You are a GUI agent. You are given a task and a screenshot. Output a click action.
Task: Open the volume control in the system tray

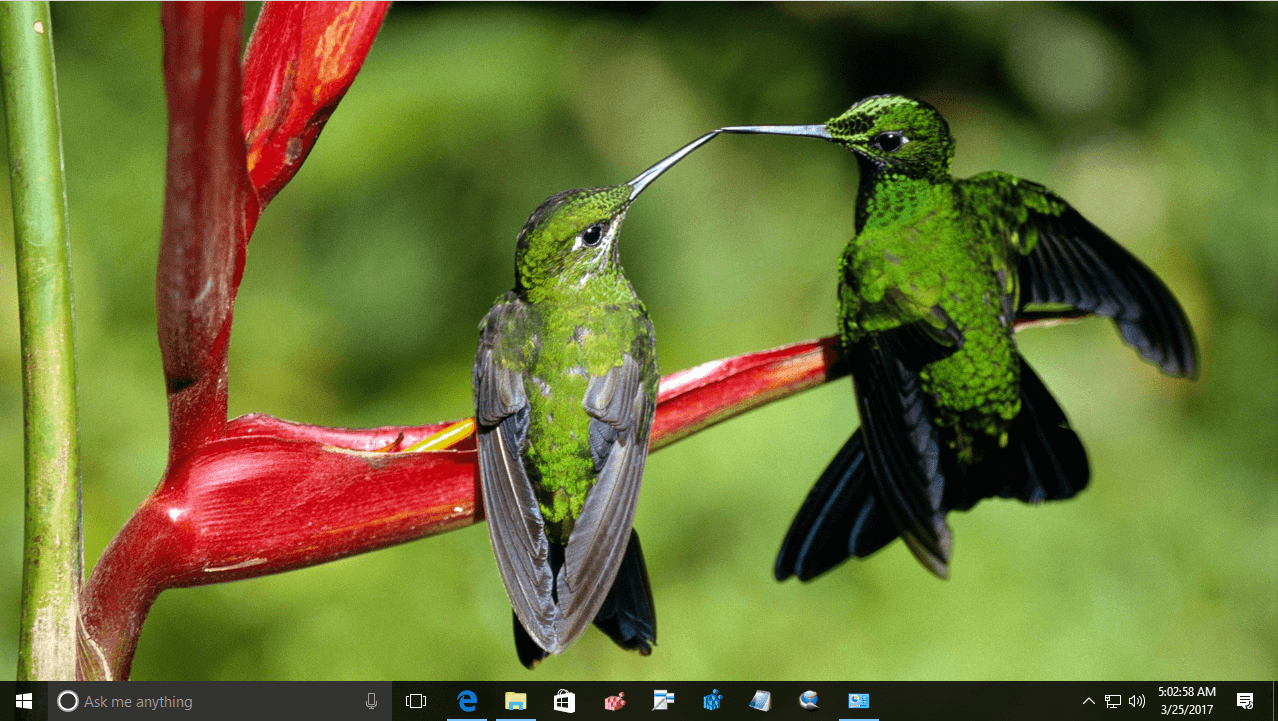pos(1137,701)
